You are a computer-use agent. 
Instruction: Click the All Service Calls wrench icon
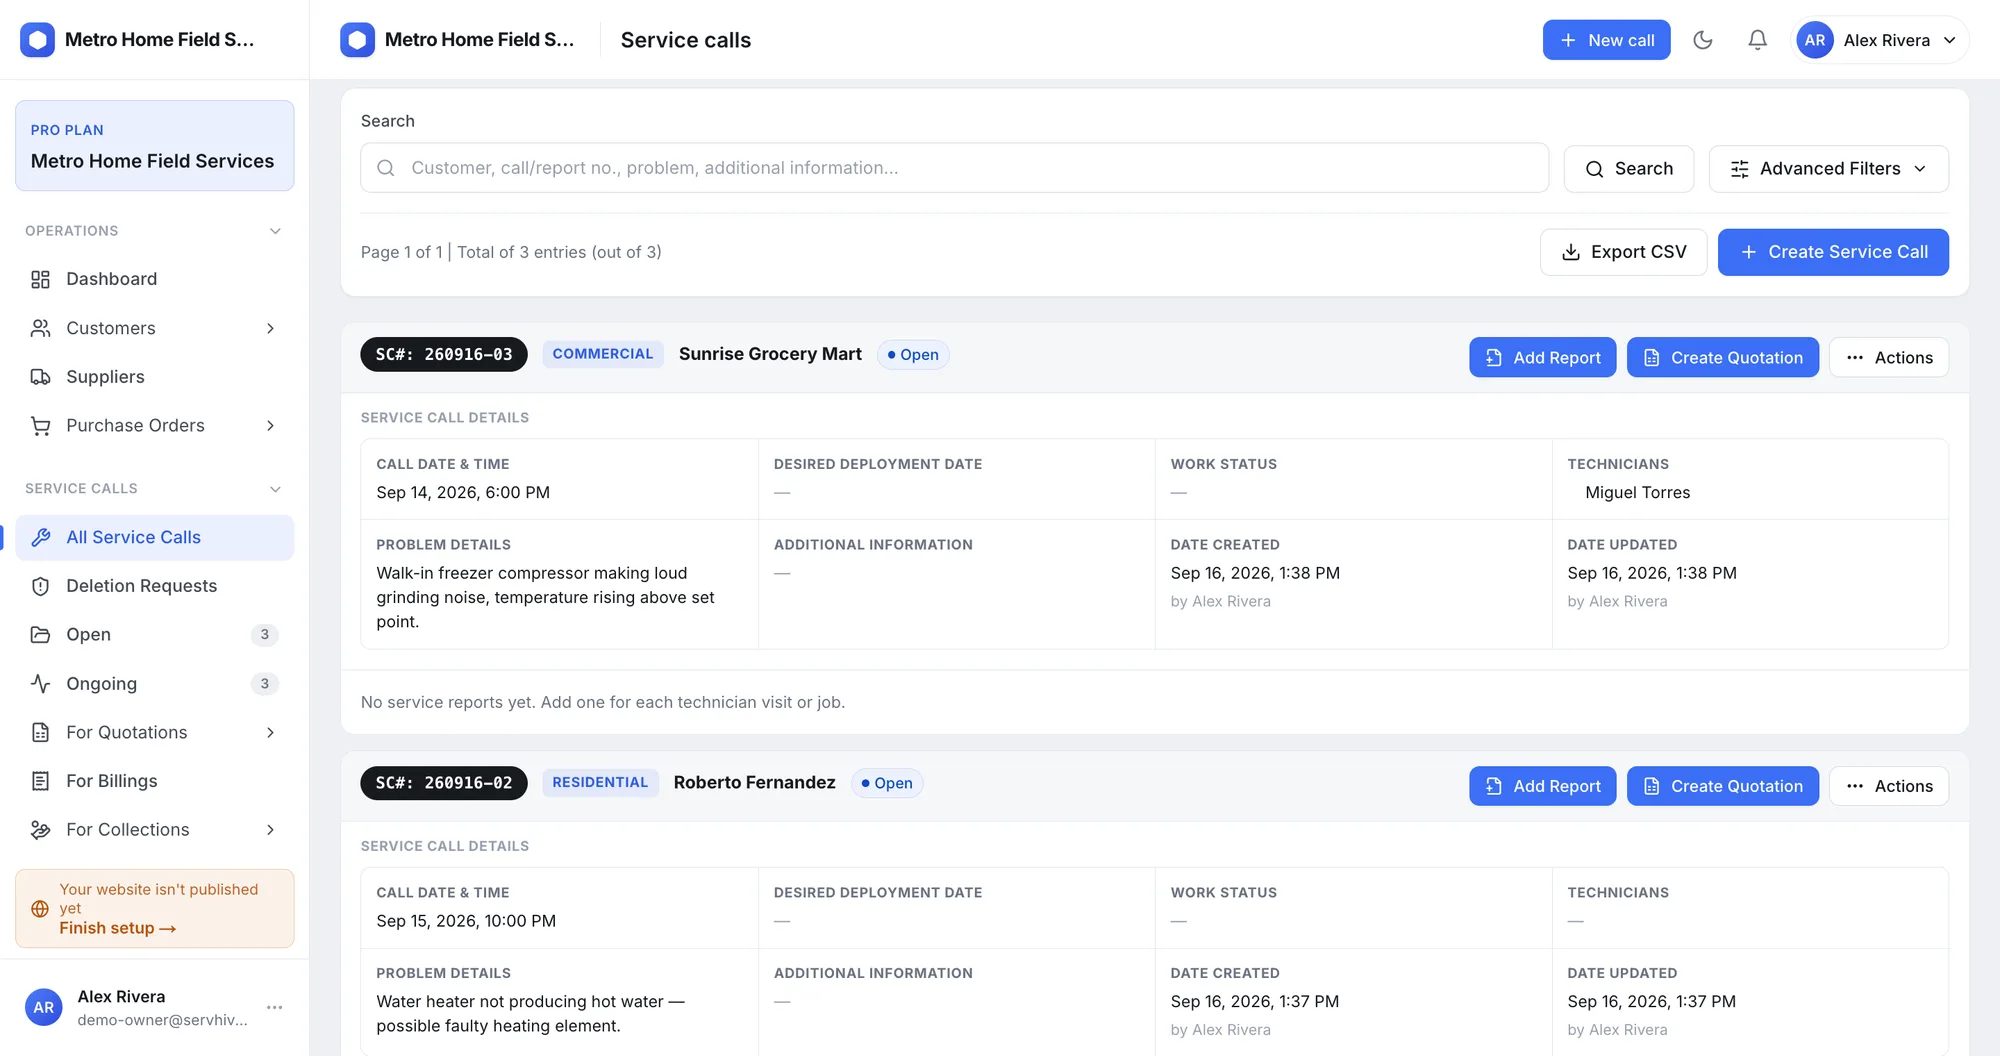click(x=40, y=537)
